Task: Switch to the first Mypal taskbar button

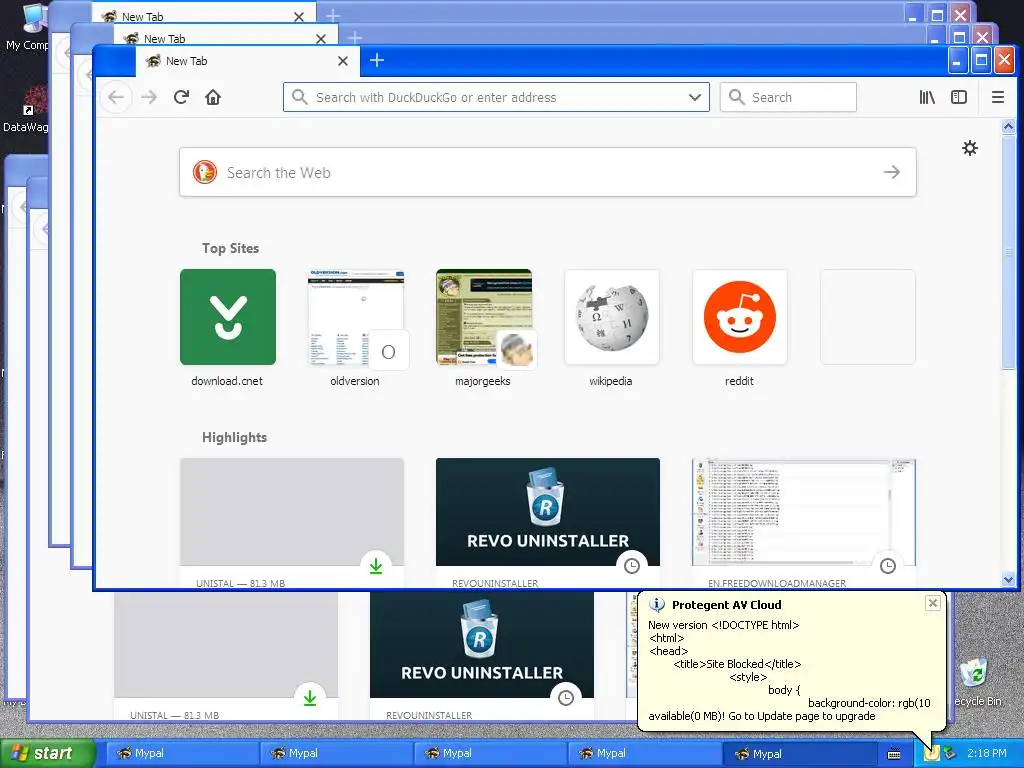Action: (x=182, y=754)
